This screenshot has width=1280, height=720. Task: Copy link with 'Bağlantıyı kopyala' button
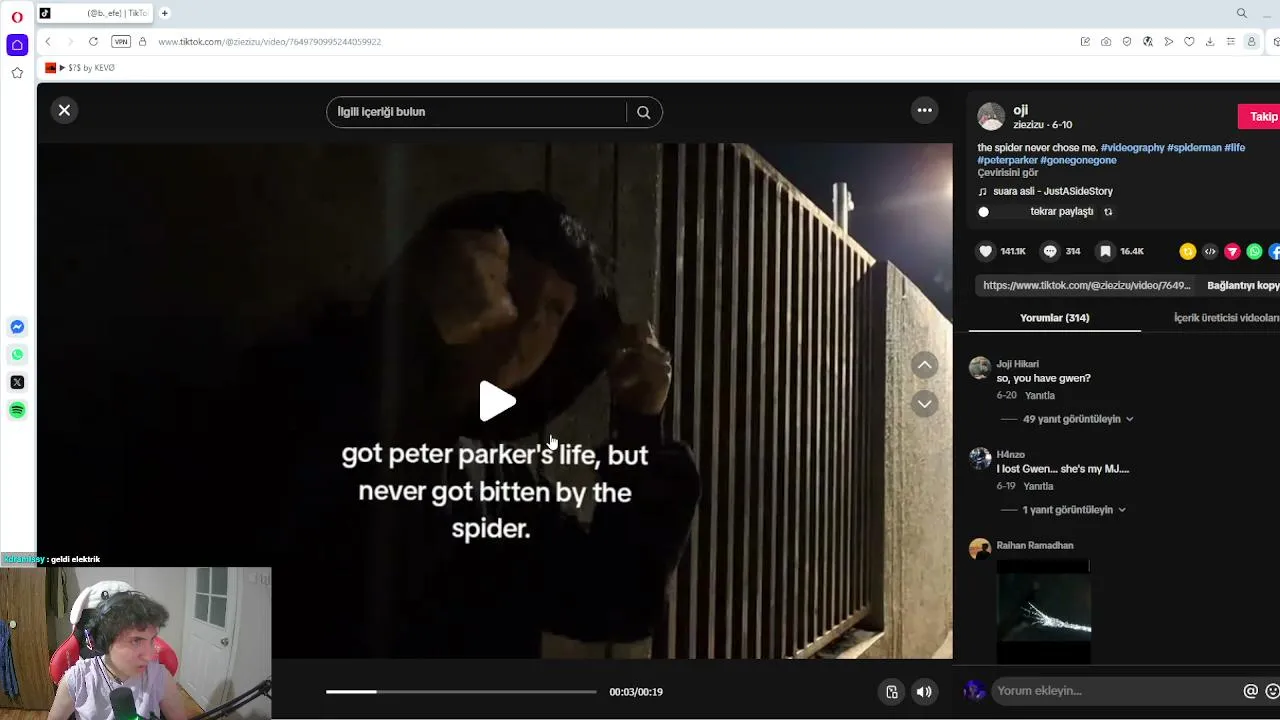[x=1243, y=285]
